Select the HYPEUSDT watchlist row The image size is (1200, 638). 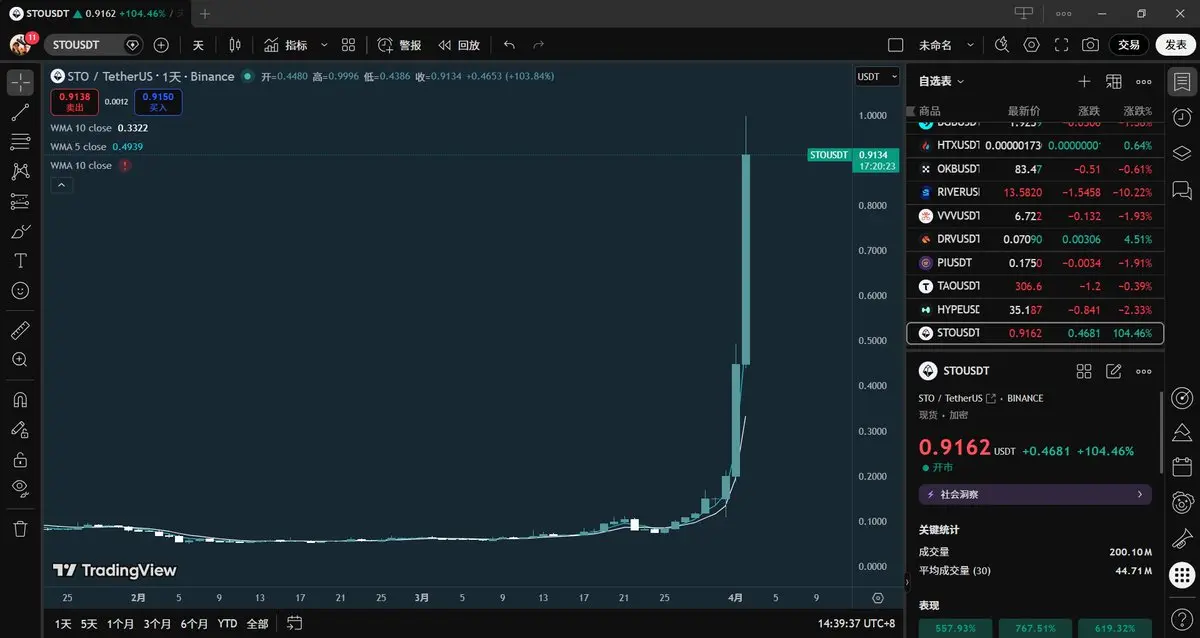click(x=1035, y=310)
